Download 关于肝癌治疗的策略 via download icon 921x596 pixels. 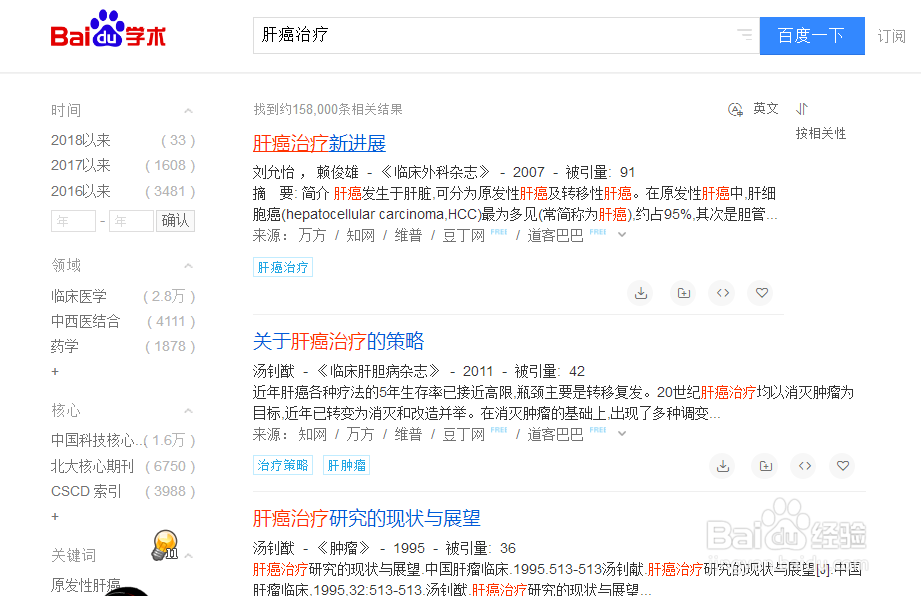tap(723, 466)
